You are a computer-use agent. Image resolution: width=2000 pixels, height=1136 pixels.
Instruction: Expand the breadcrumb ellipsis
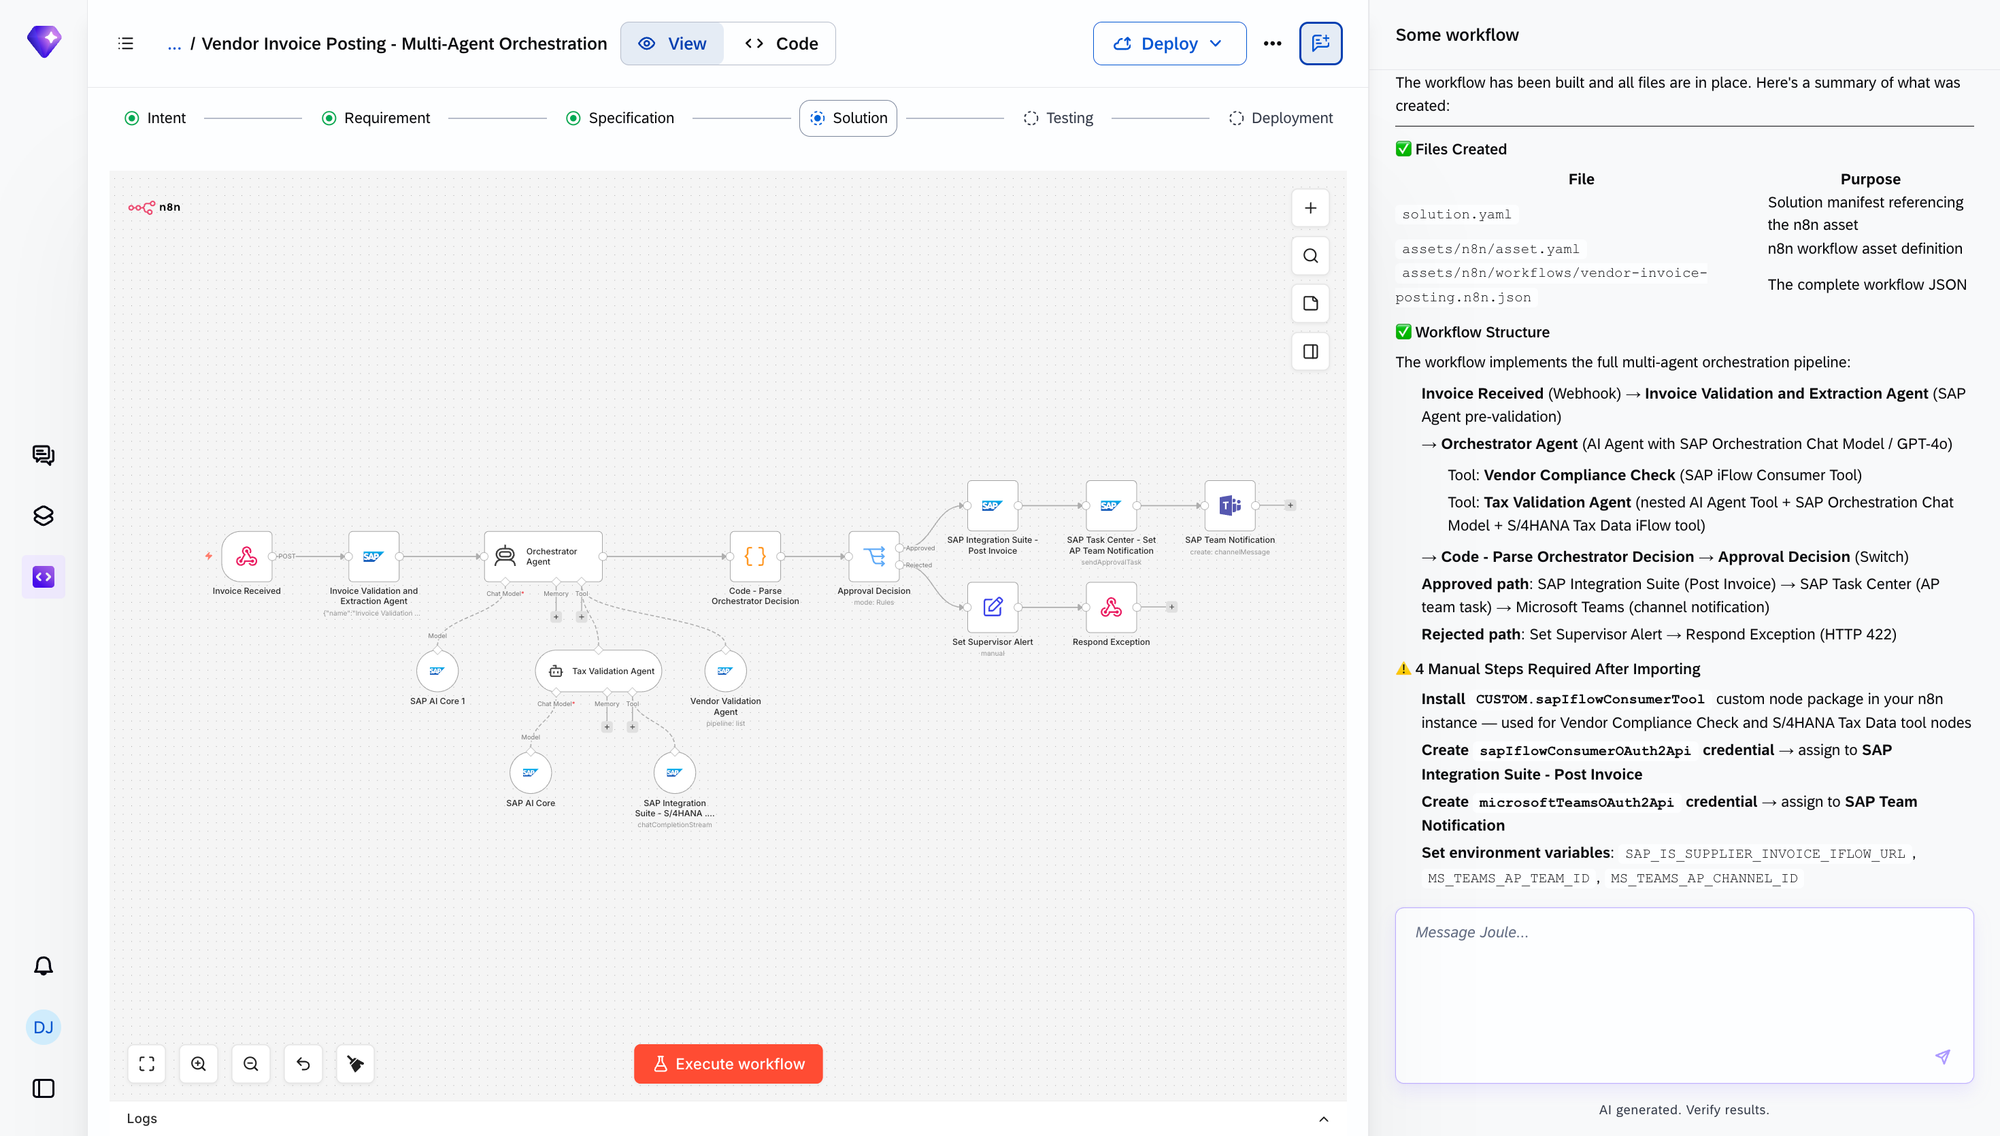(x=174, y=44)
